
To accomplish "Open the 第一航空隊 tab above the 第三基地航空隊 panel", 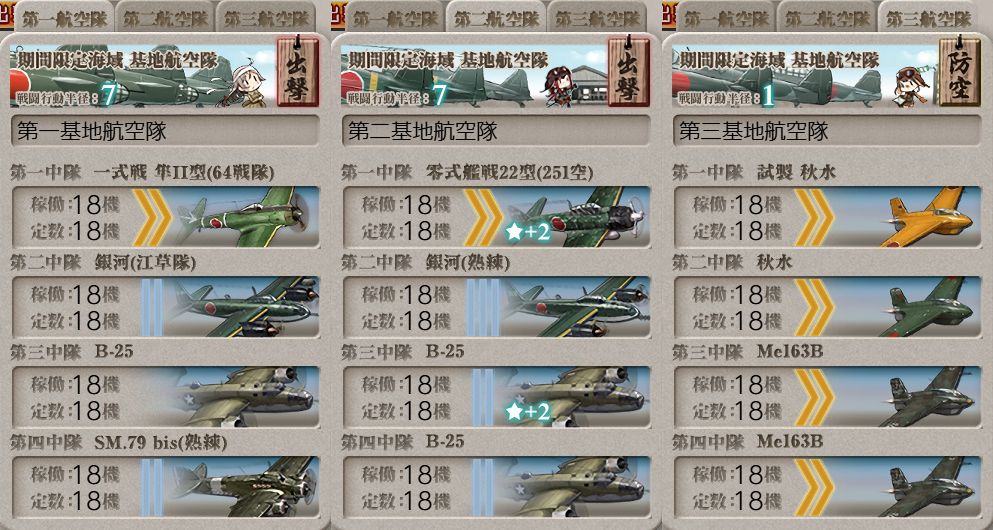I will 727,18.
